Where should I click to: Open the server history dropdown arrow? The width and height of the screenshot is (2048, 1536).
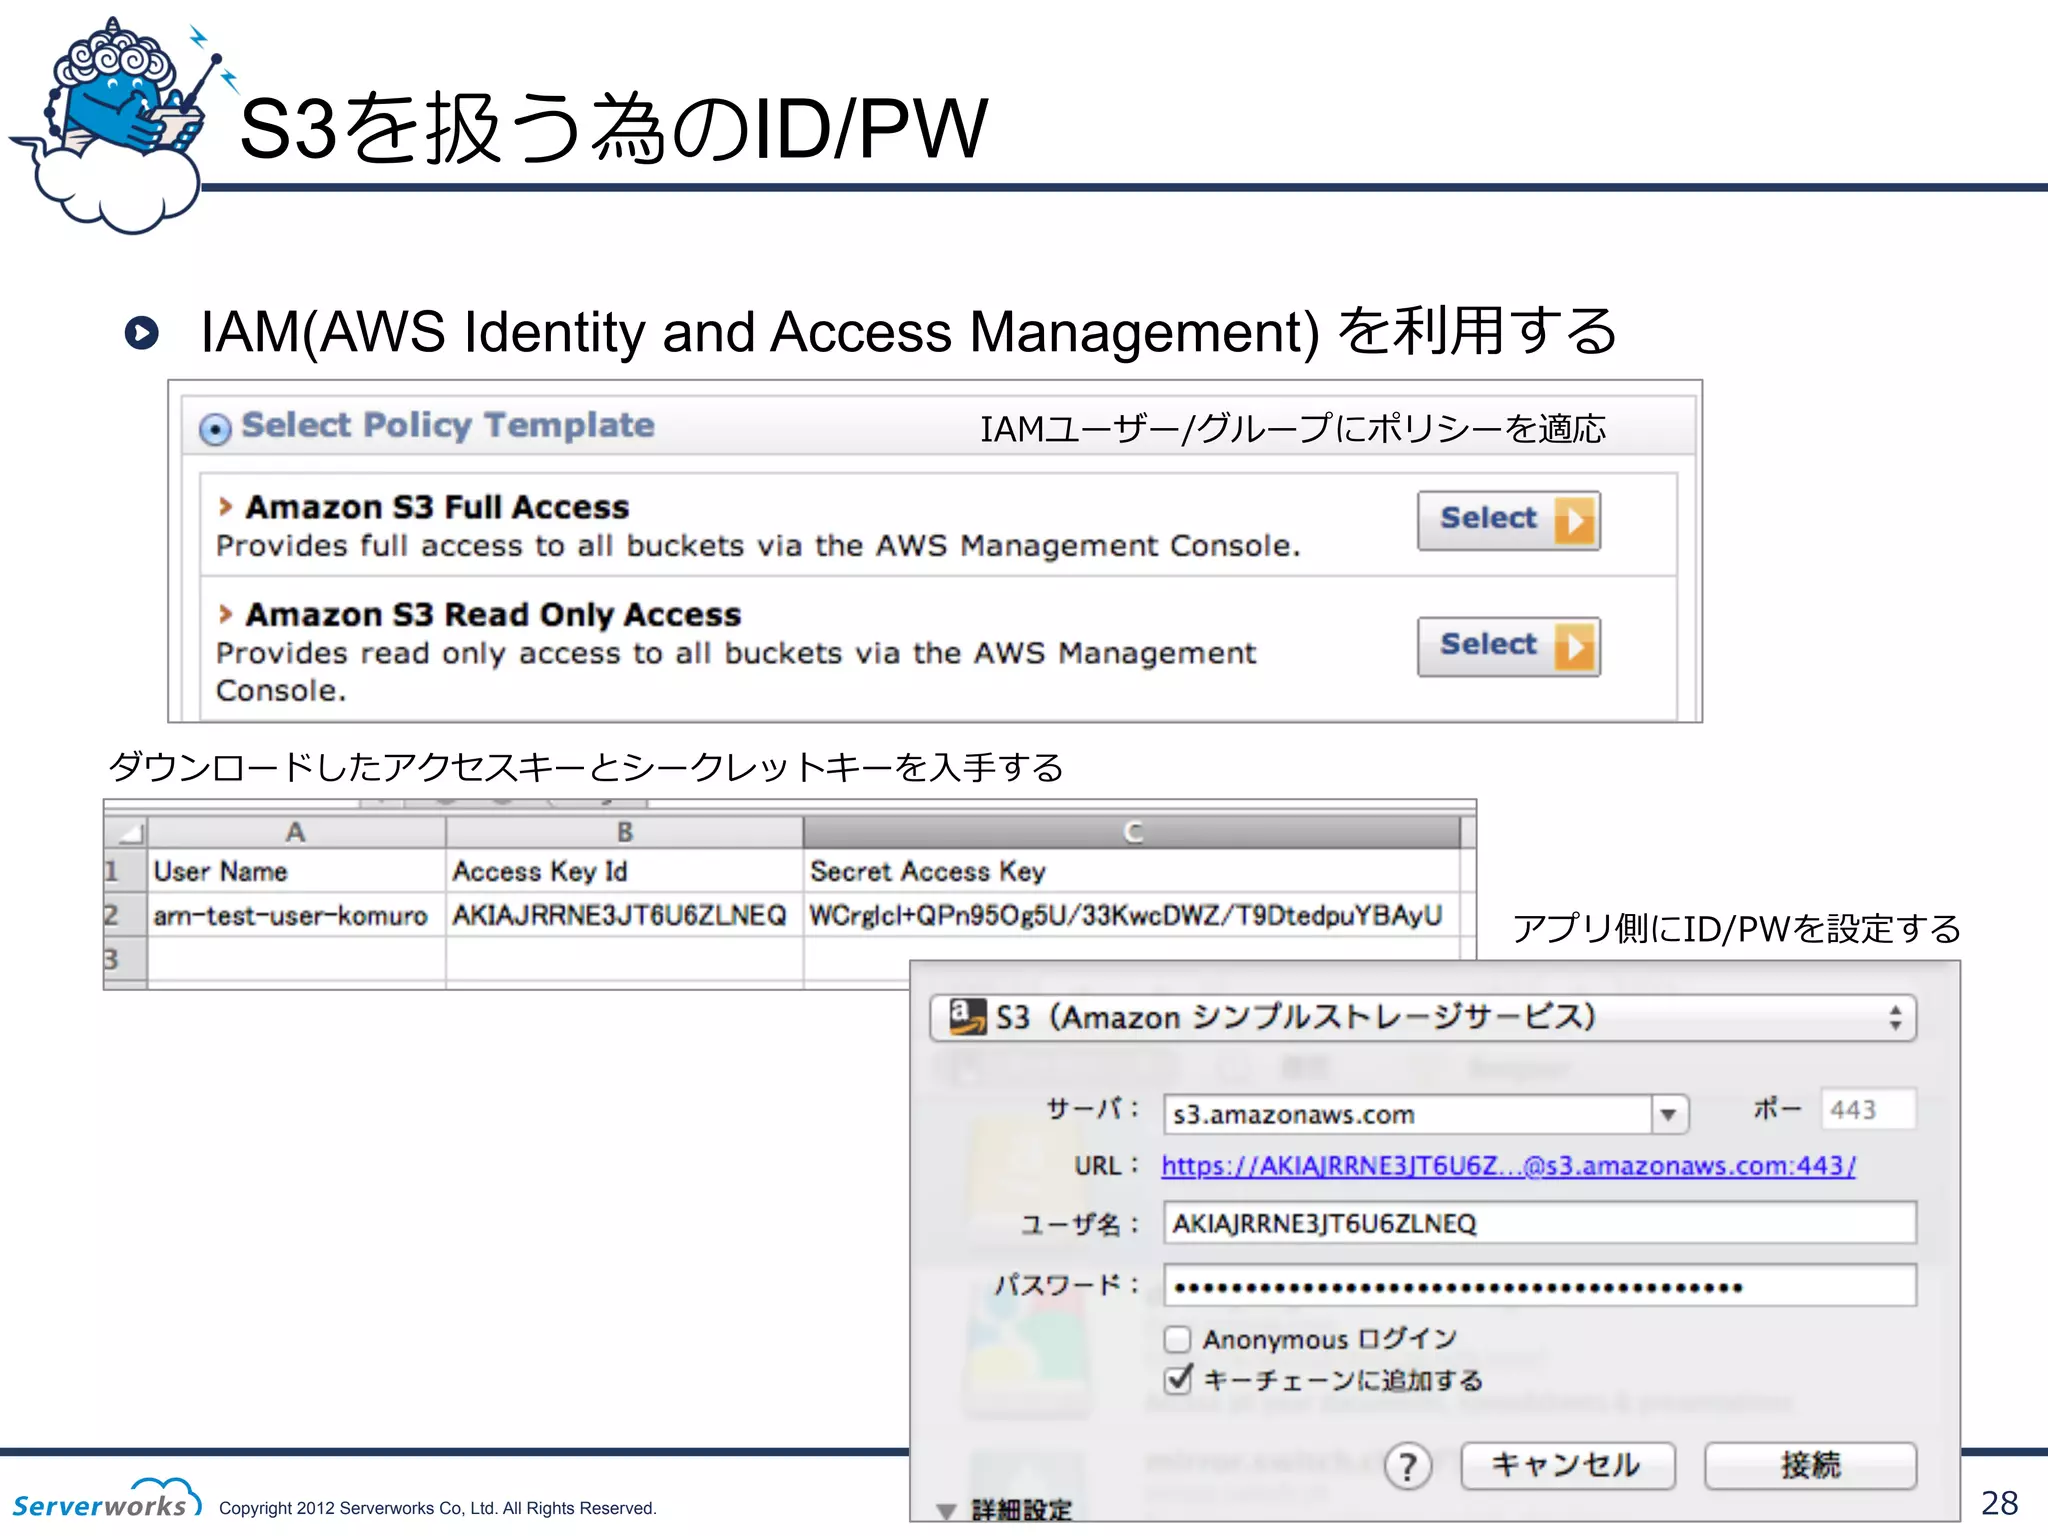(x=1669, y=1114)
